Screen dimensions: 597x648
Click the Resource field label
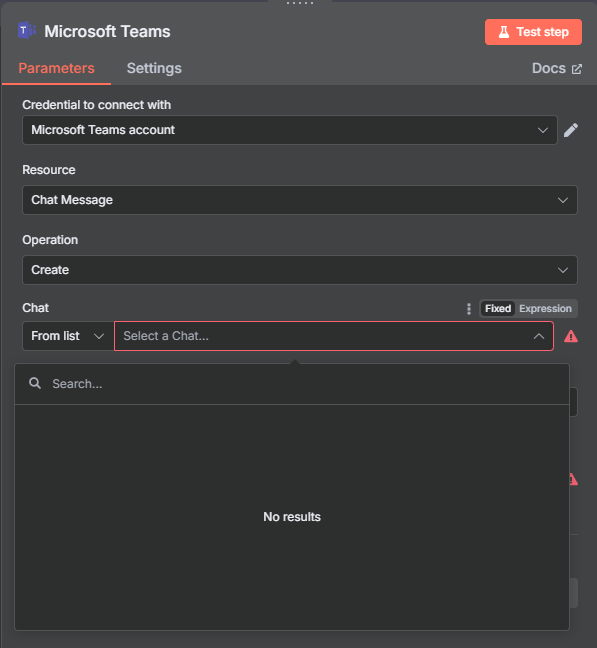[x=49, y=170]
